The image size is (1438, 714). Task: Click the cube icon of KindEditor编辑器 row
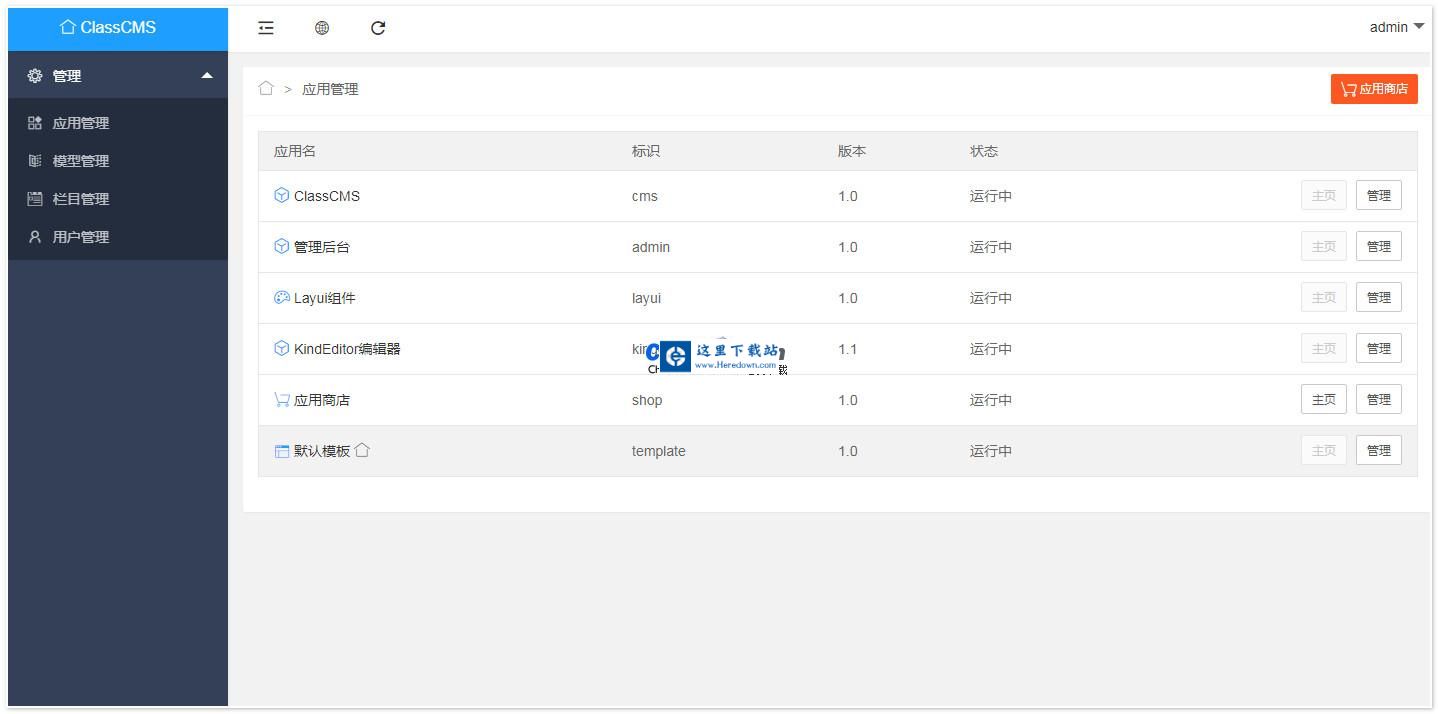282,348
